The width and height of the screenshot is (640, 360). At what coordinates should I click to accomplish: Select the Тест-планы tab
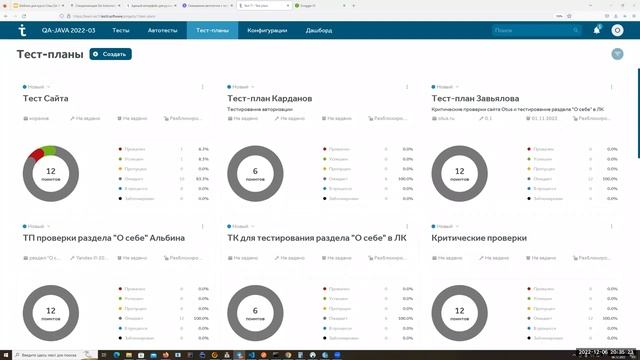(212, 30)
